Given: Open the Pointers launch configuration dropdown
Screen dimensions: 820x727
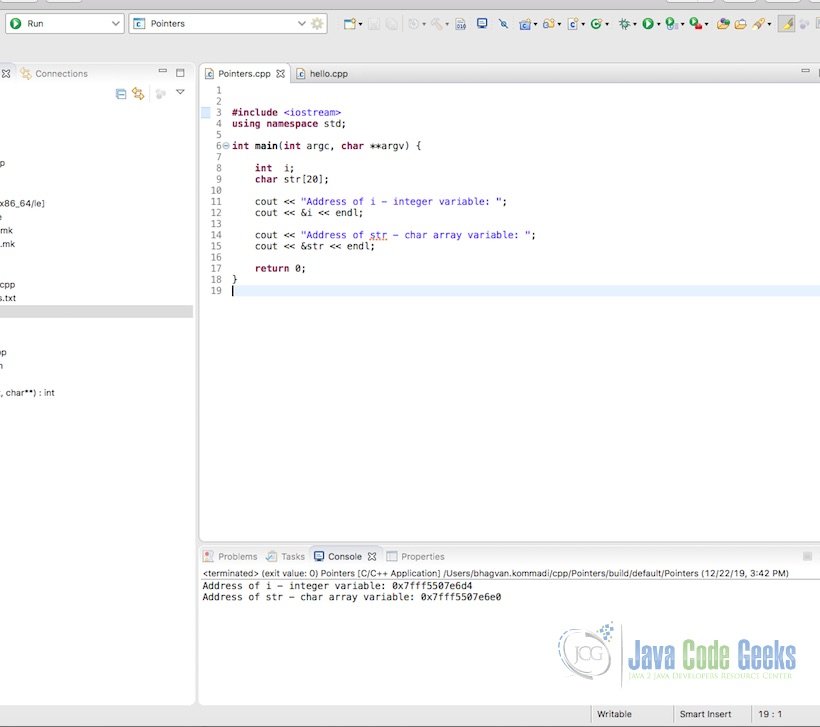Looking at the screenshot, I should click(300, 23).
